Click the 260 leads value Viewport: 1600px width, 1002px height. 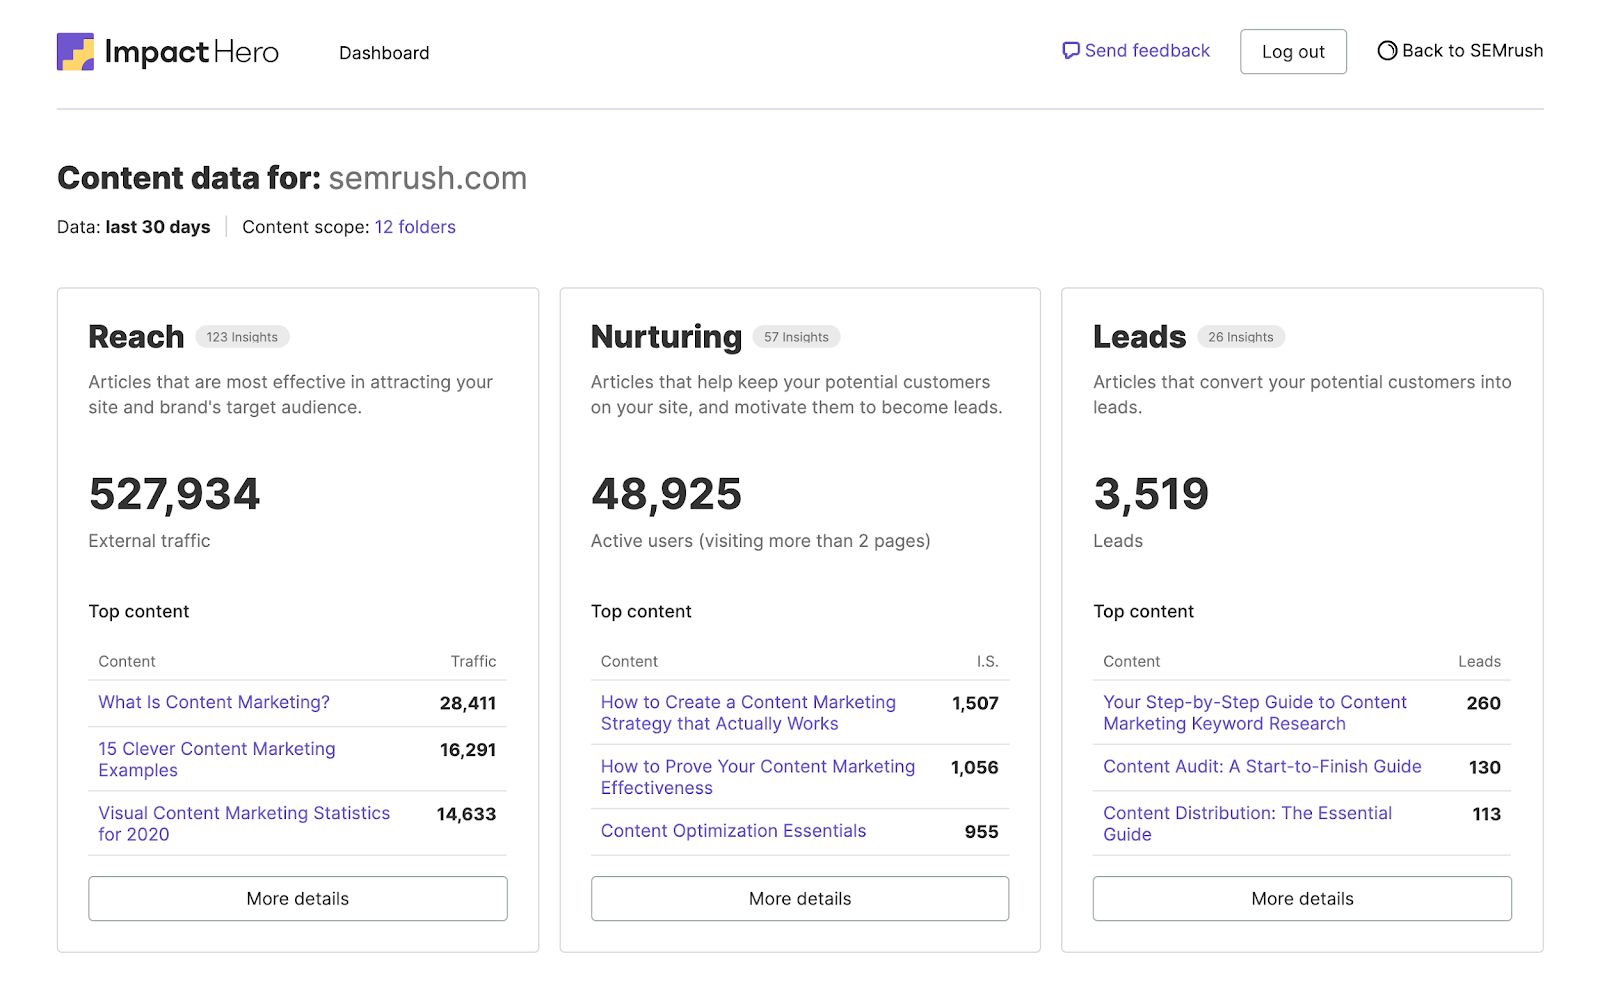click(1484, 704)
